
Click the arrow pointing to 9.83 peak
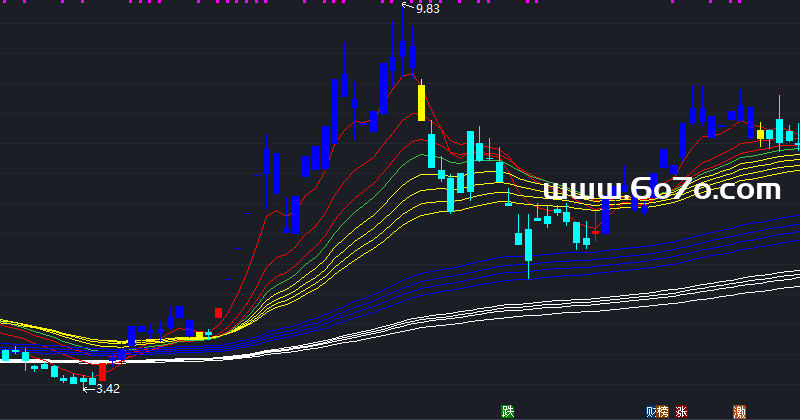(x=407, y=7)
